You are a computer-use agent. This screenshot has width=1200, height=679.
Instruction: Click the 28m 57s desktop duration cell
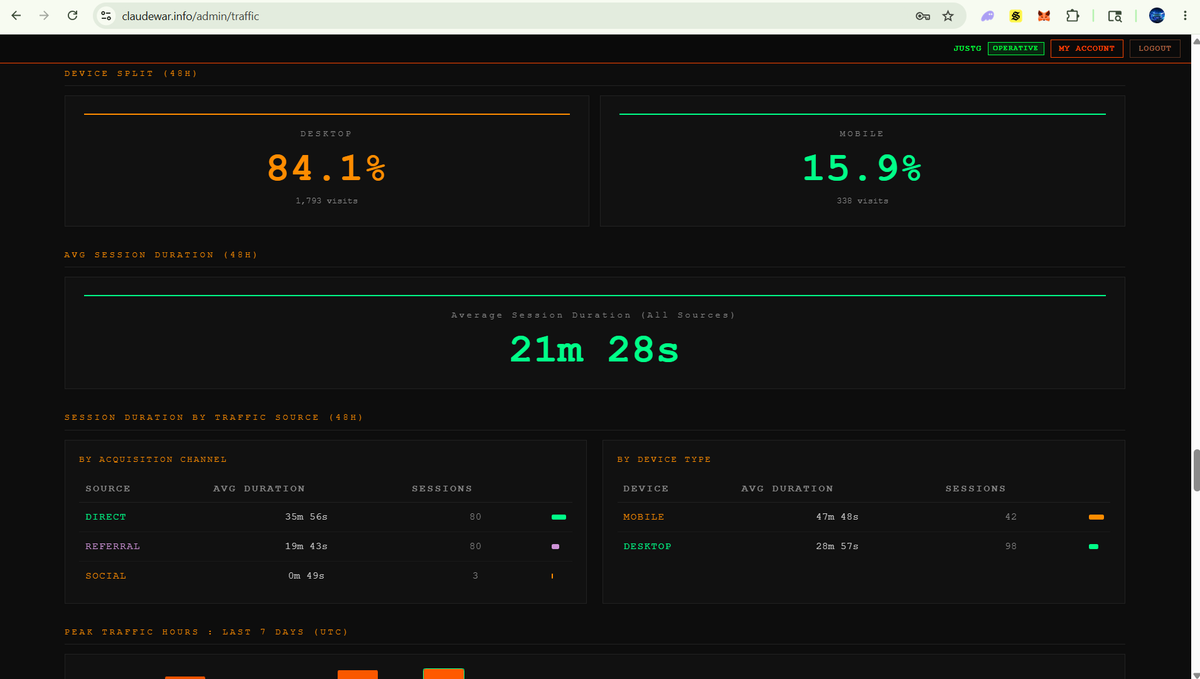coord(837,546)
